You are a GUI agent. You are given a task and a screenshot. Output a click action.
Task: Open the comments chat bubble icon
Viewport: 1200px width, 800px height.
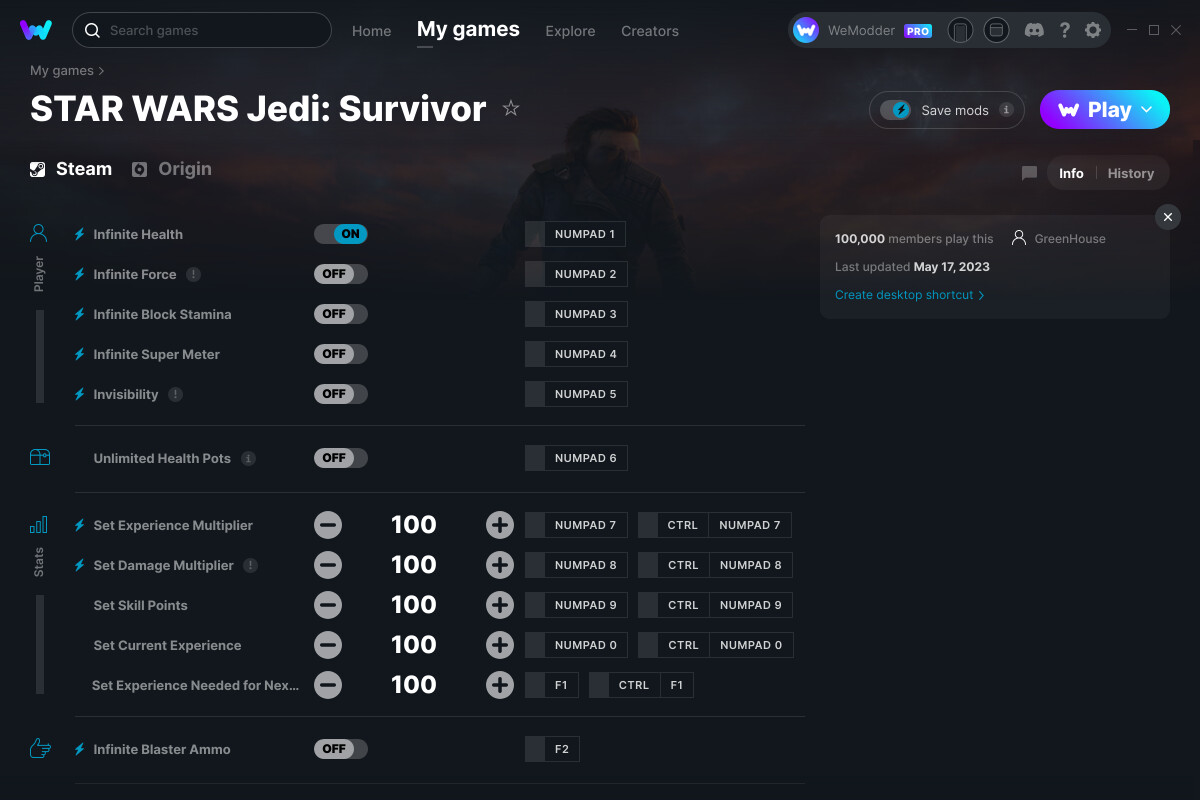(x=1029, y=173)
